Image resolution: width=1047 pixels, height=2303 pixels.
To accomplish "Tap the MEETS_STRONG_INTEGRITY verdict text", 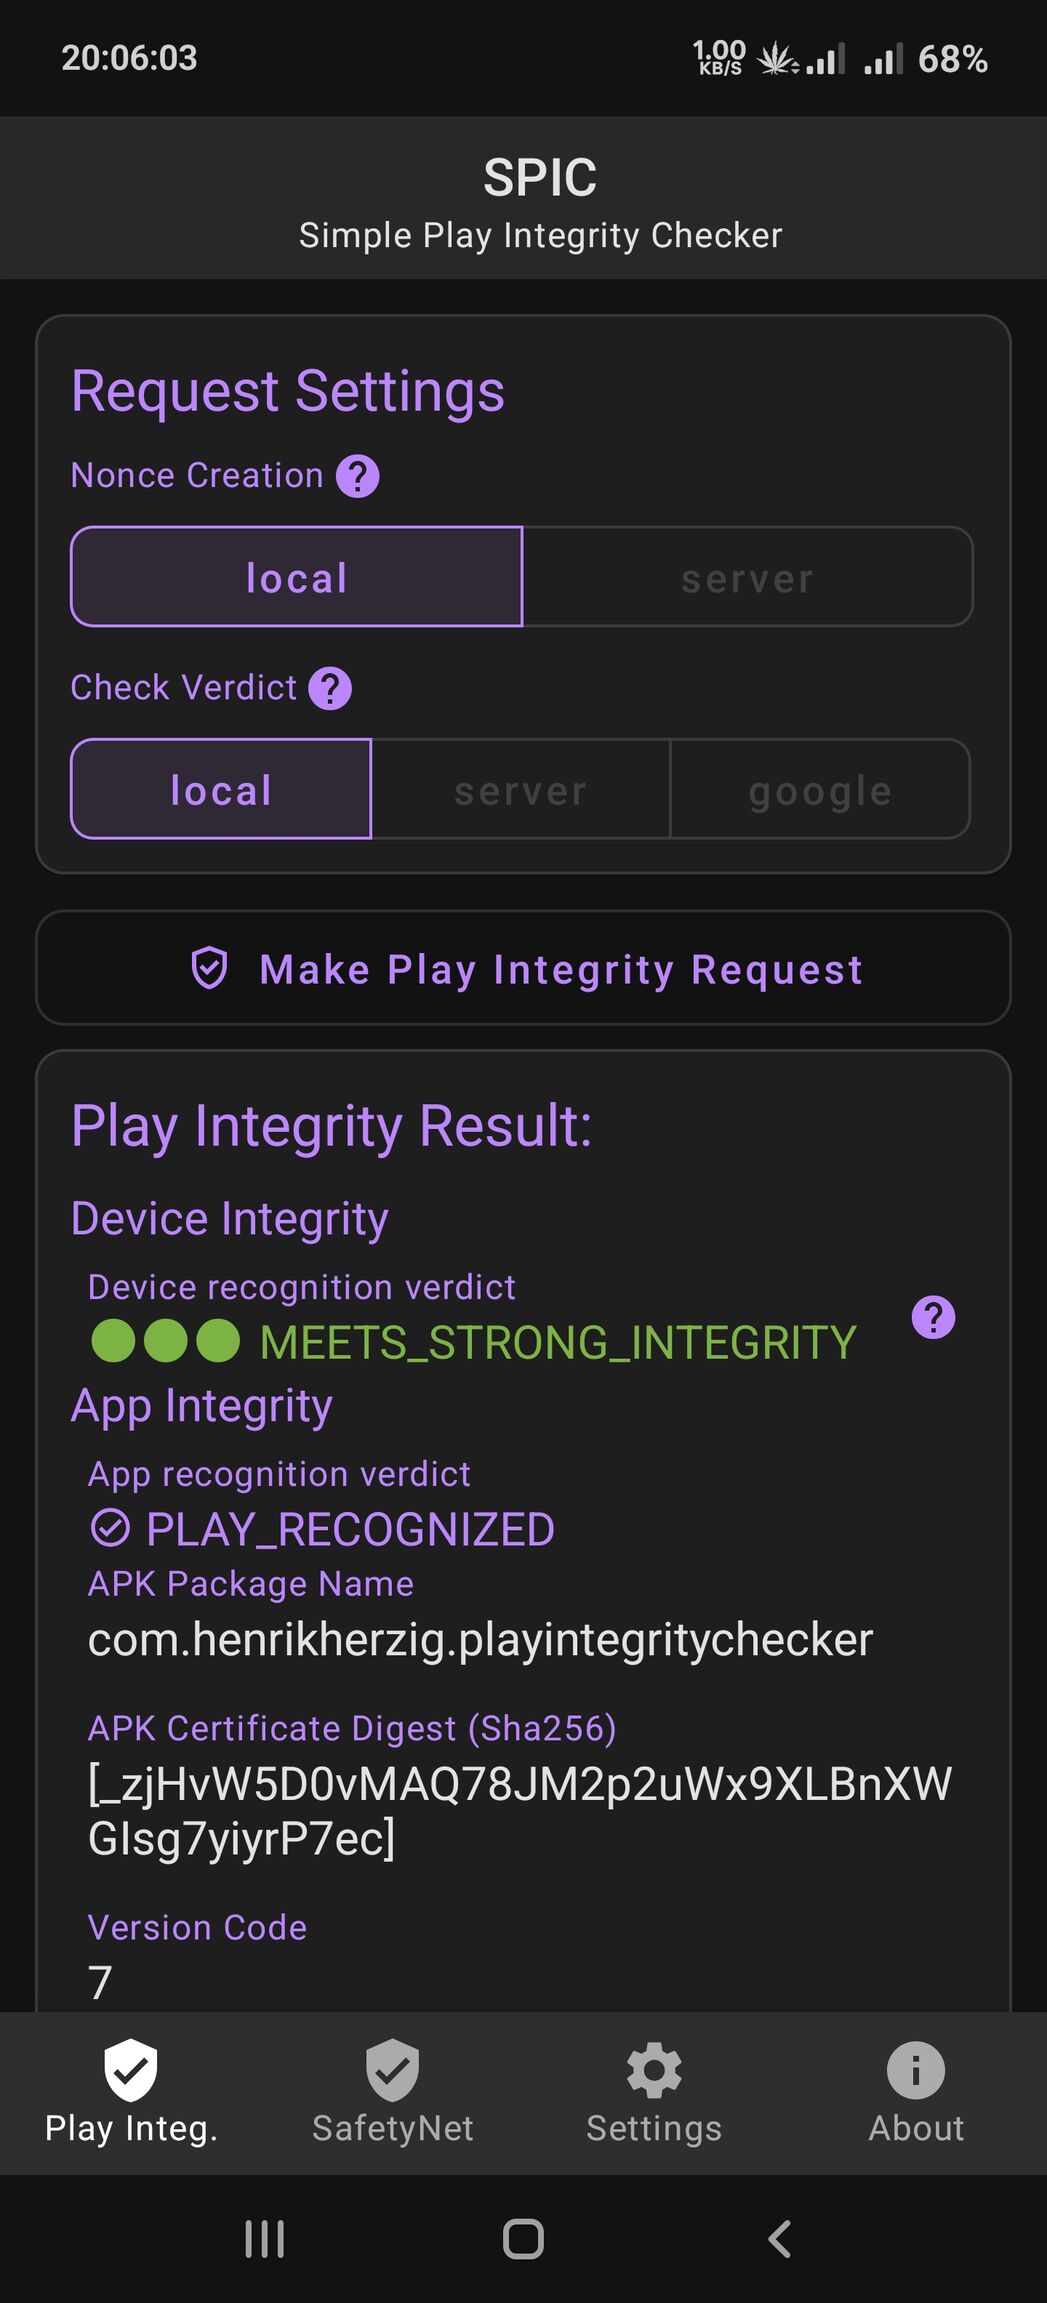I will coord(558,1342).
